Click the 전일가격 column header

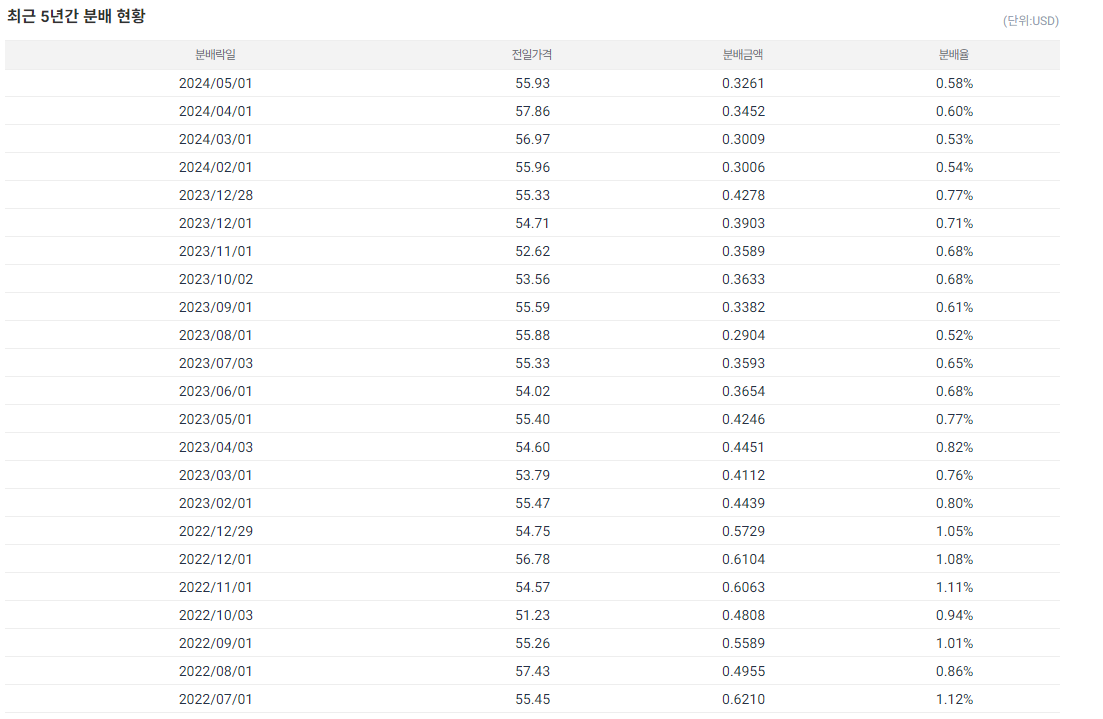point(532,54)
